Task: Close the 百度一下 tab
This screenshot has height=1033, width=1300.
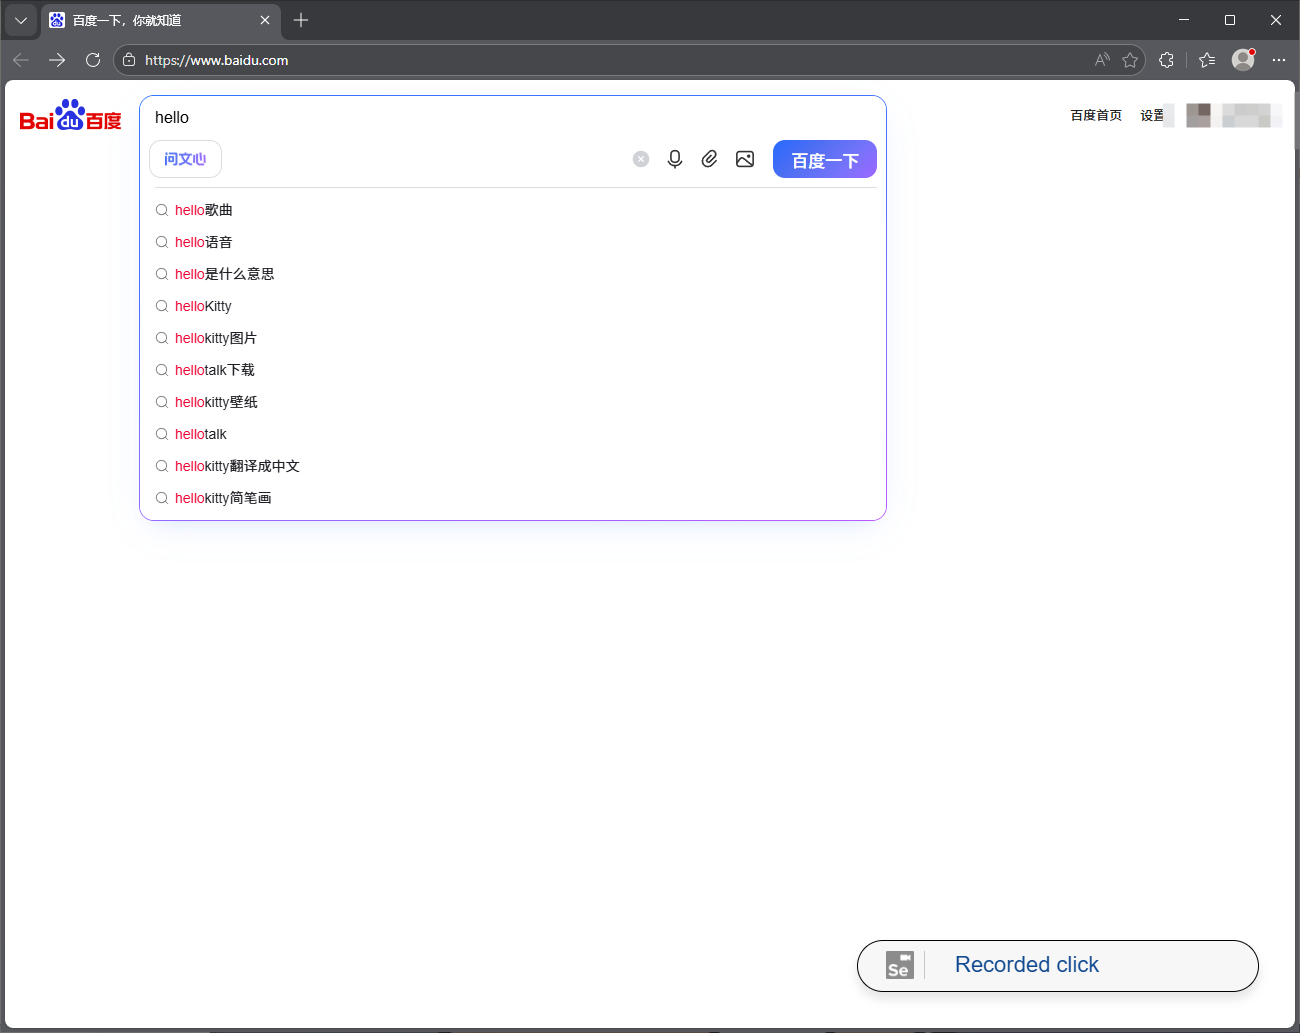Action: [x=265, y=20]
